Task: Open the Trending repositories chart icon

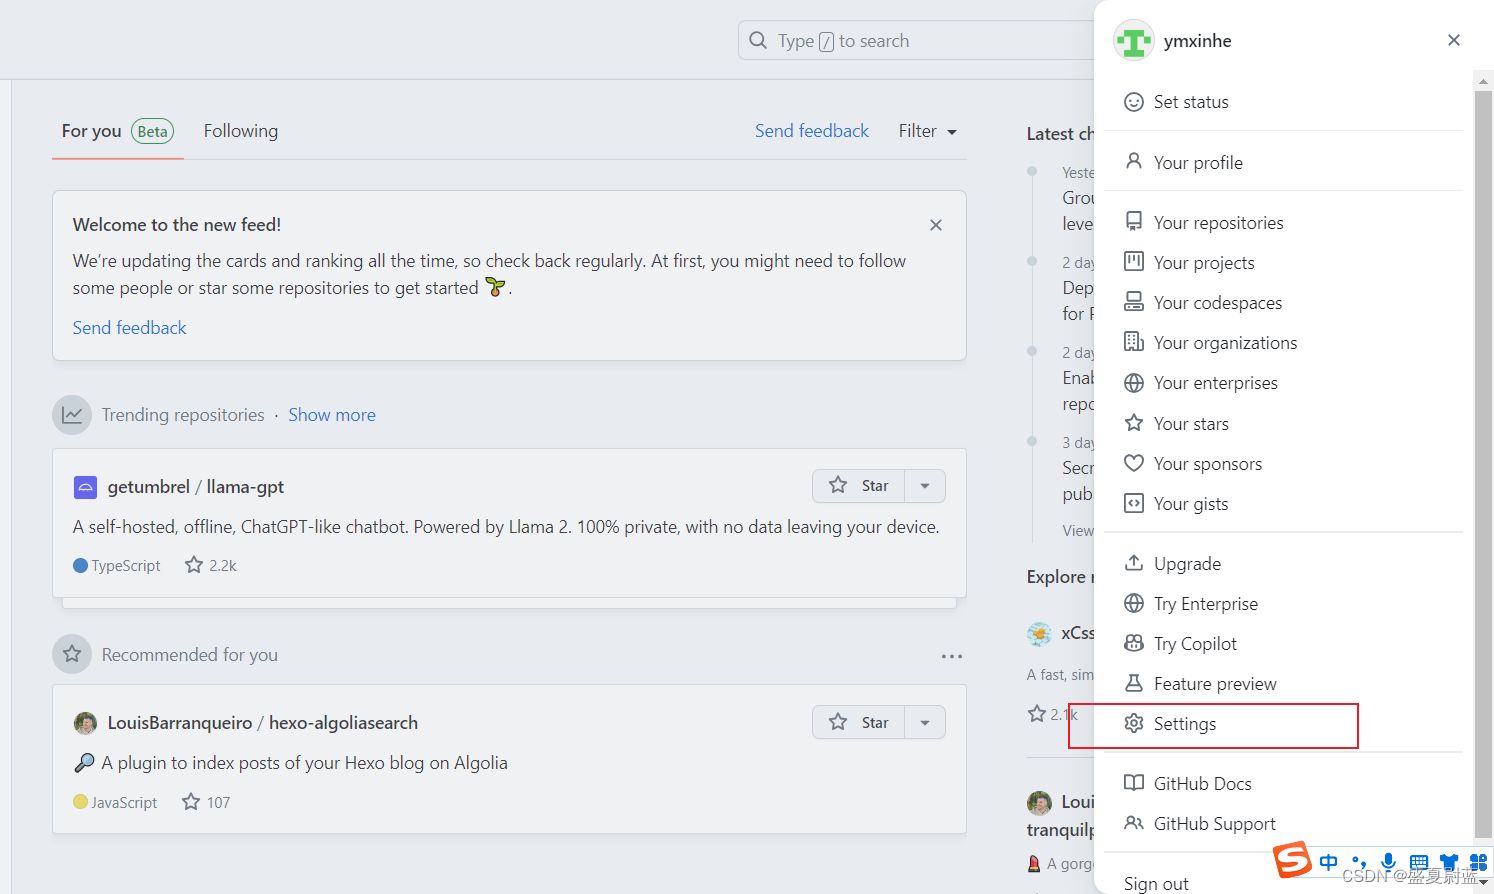Action: 71,414
